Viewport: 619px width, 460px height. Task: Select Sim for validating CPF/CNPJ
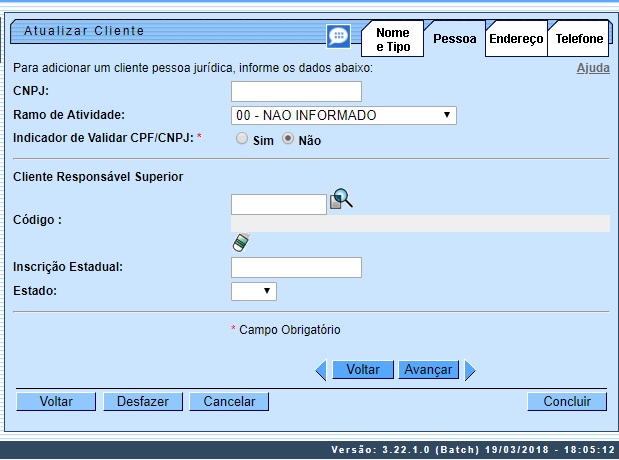(241, 140)
